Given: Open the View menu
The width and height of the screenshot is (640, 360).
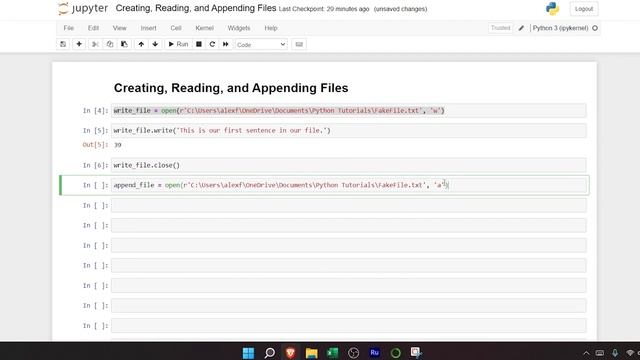Looking at the screenshot, I should (120, 28).
